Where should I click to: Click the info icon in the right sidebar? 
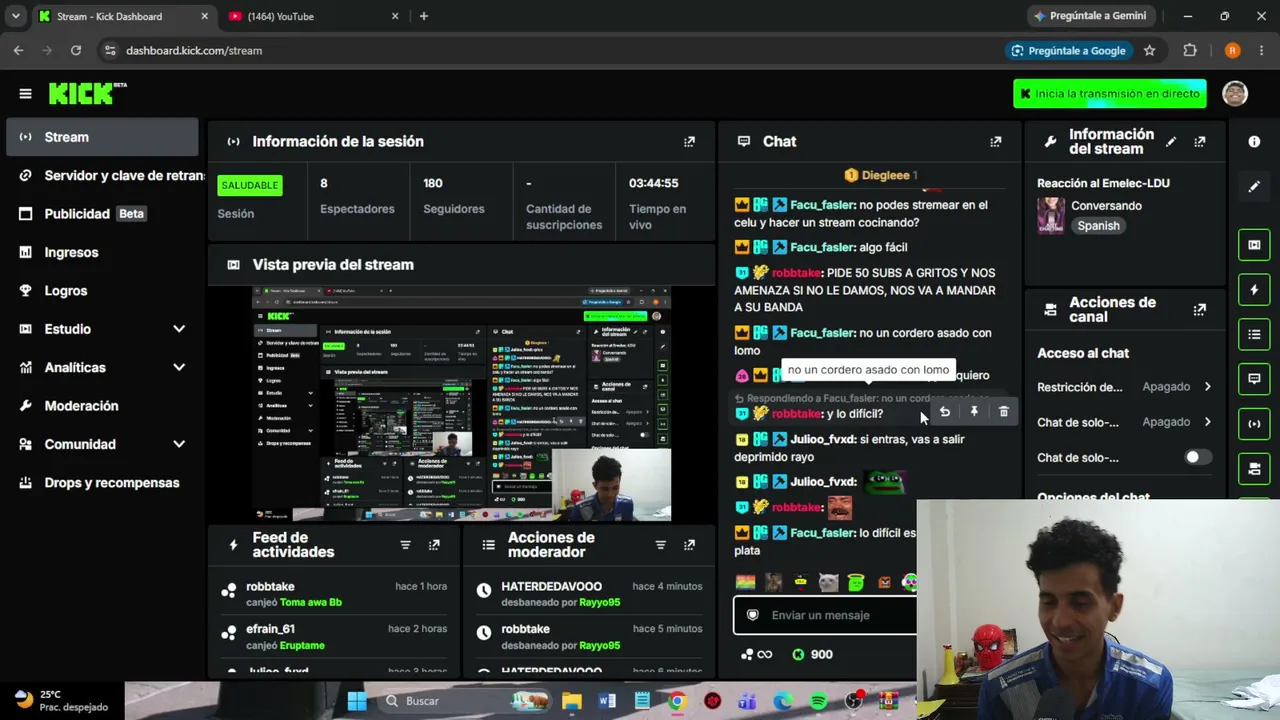tap(1254, 141)
